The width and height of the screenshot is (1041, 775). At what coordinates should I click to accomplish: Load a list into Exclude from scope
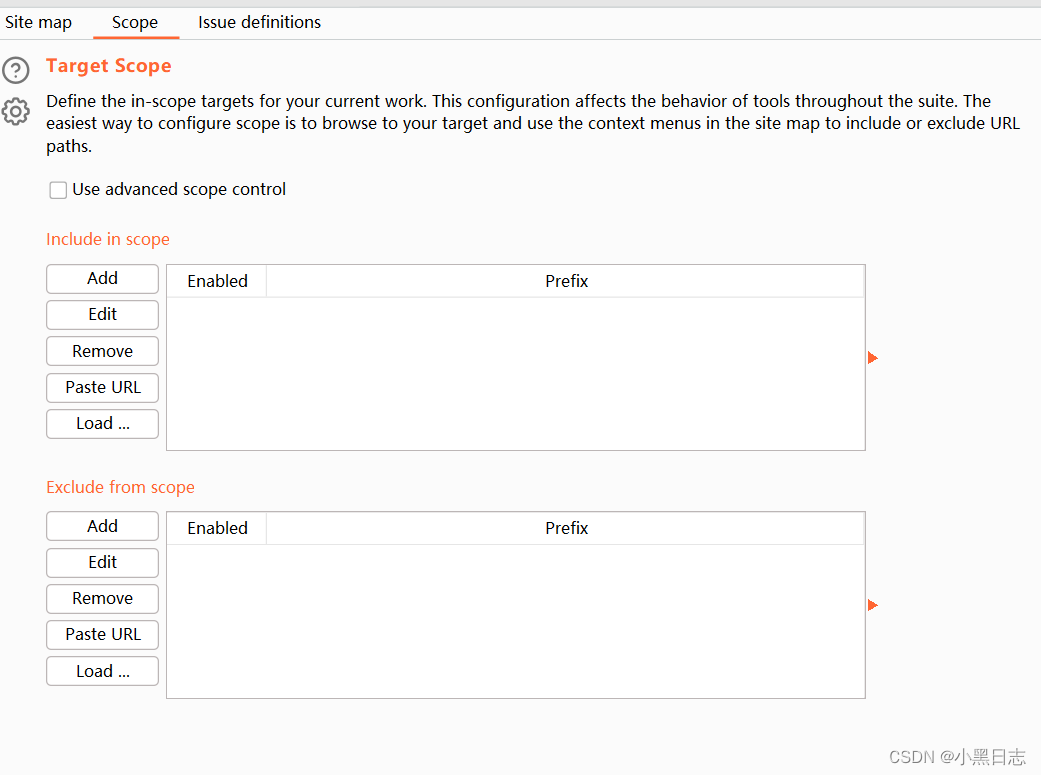click(x=102, y=671)
